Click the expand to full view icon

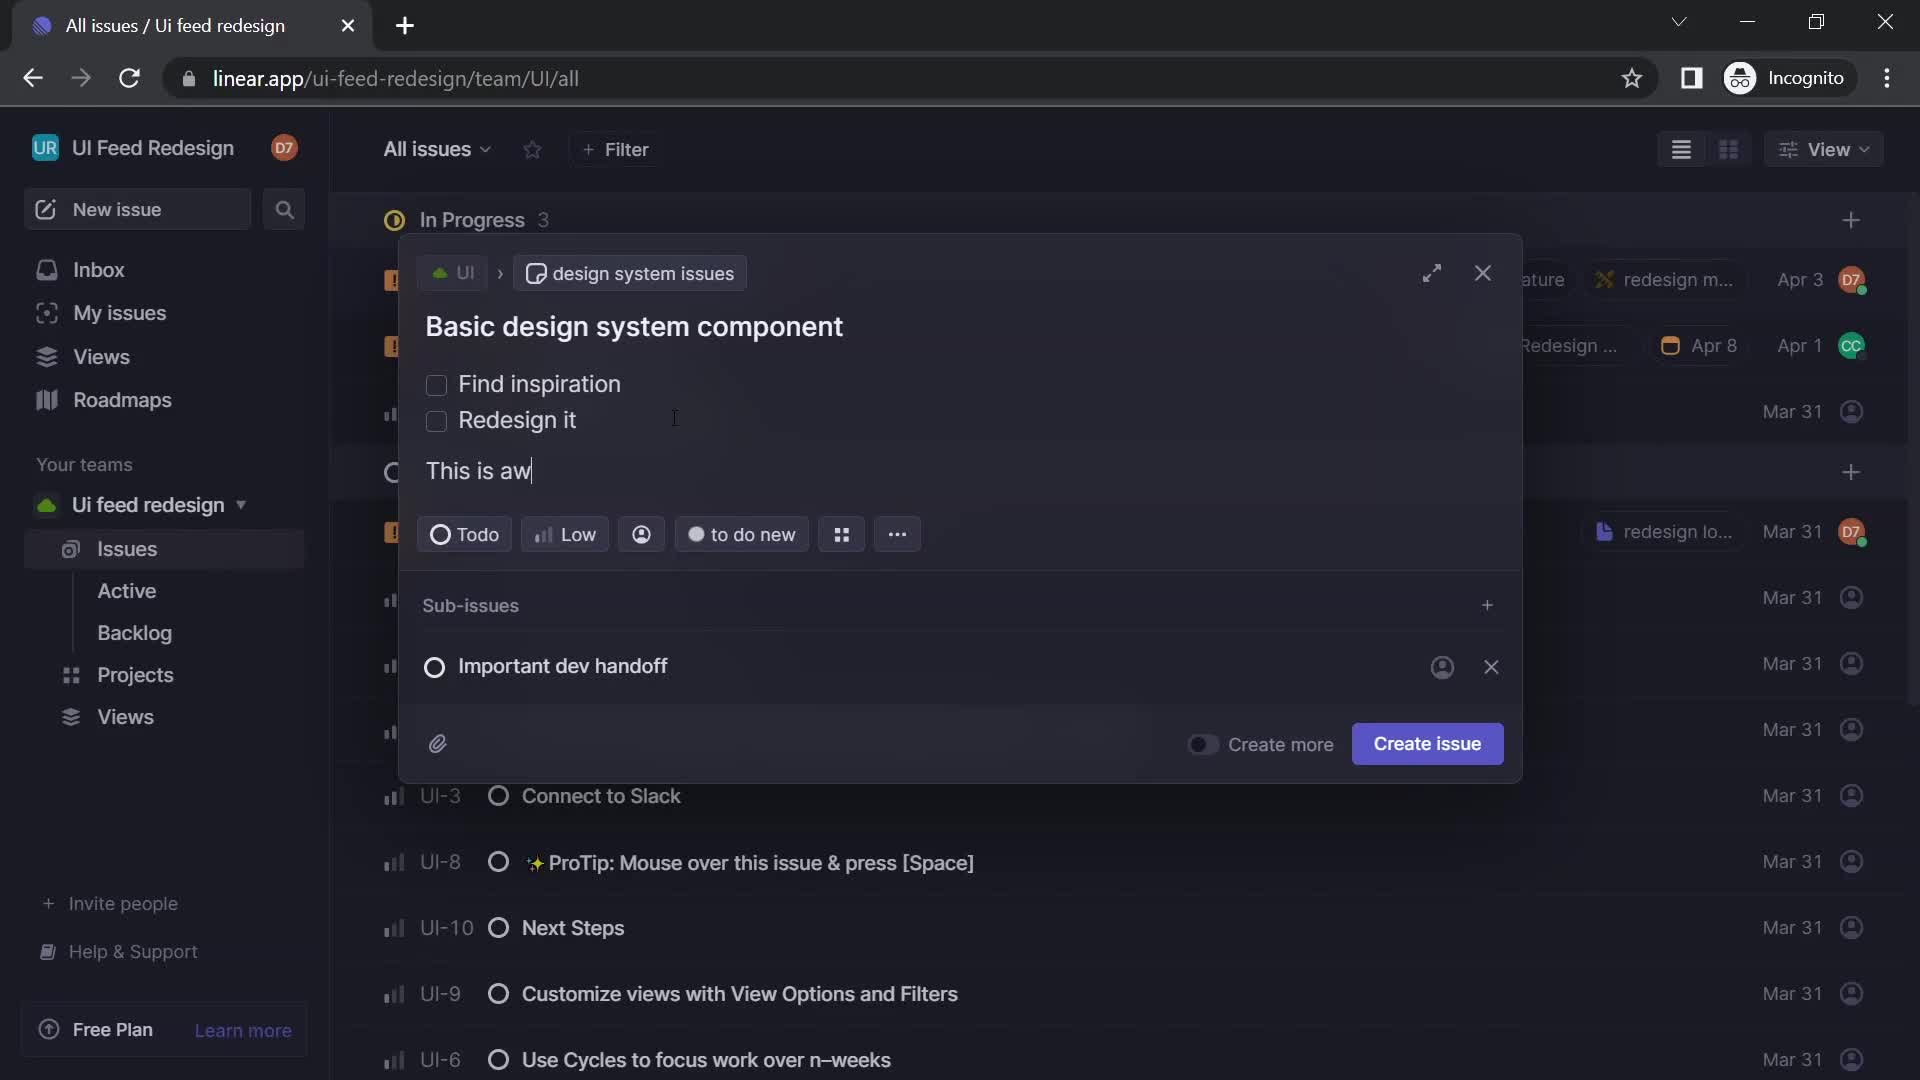pos(1432,273)
